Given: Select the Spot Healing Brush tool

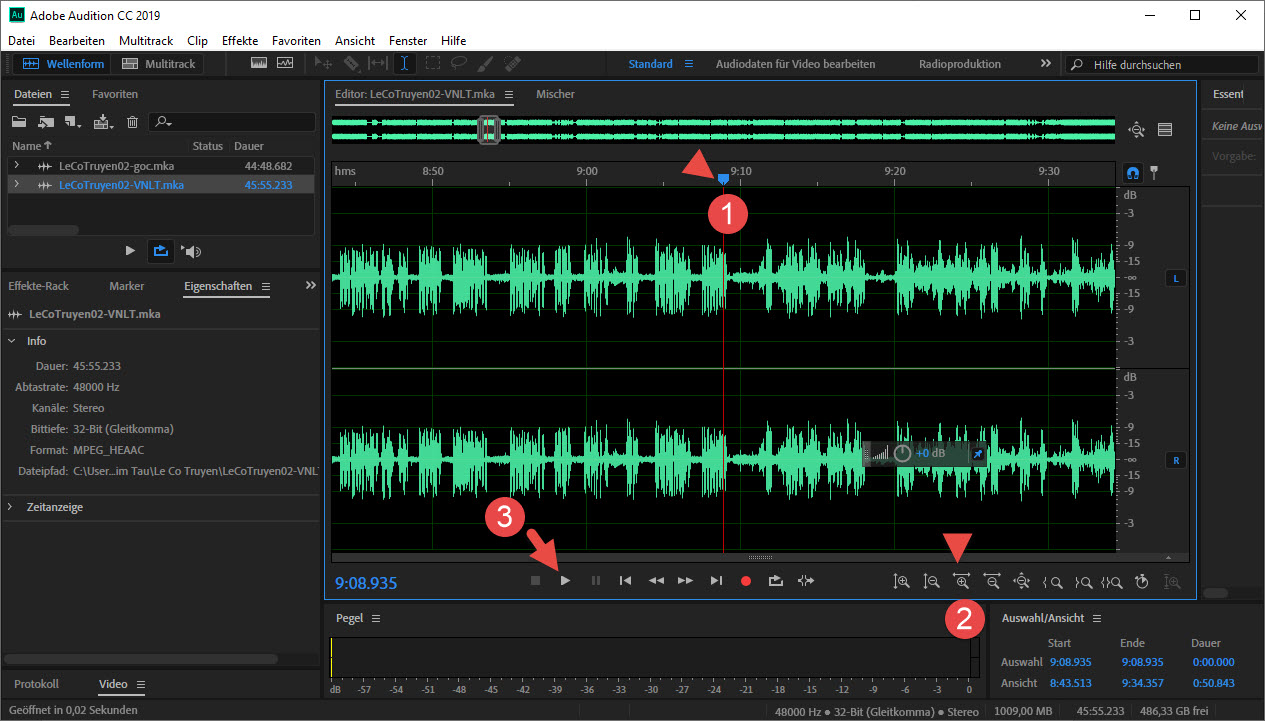Looking at the screenshot, I should pos(512,63).
